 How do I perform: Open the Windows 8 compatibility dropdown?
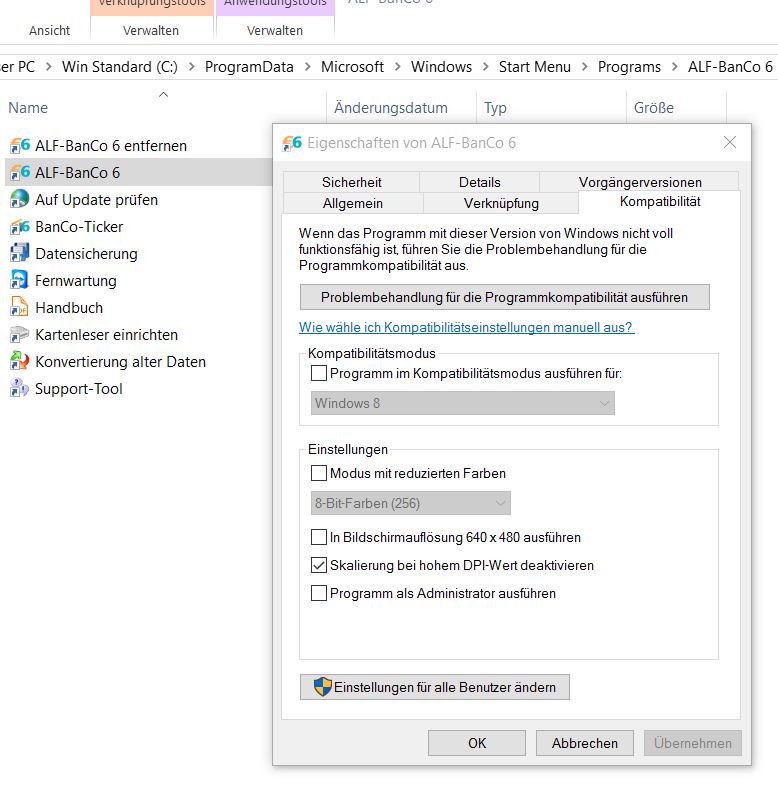pyautogui.click(x=462, y=403)
